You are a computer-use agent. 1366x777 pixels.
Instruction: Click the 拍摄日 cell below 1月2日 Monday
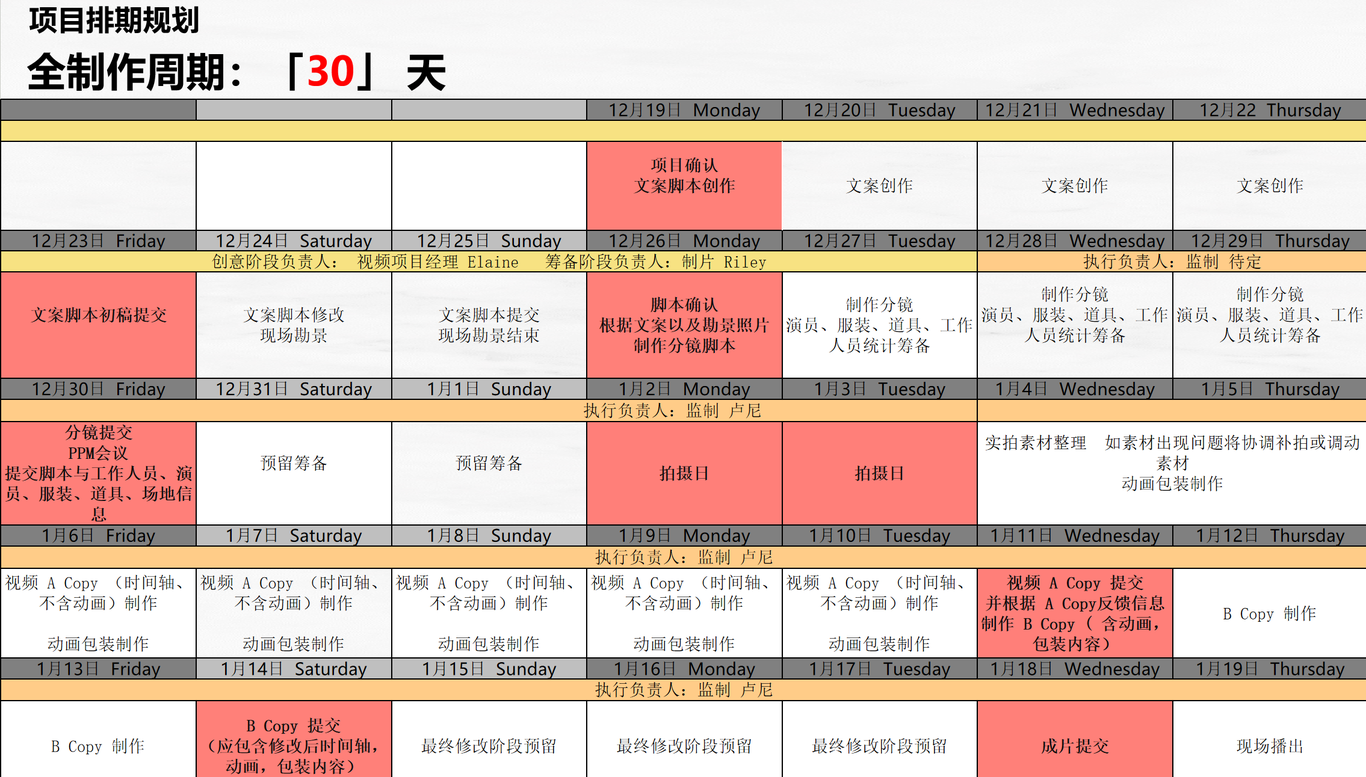pyautogui.click(x=684, y=473)
